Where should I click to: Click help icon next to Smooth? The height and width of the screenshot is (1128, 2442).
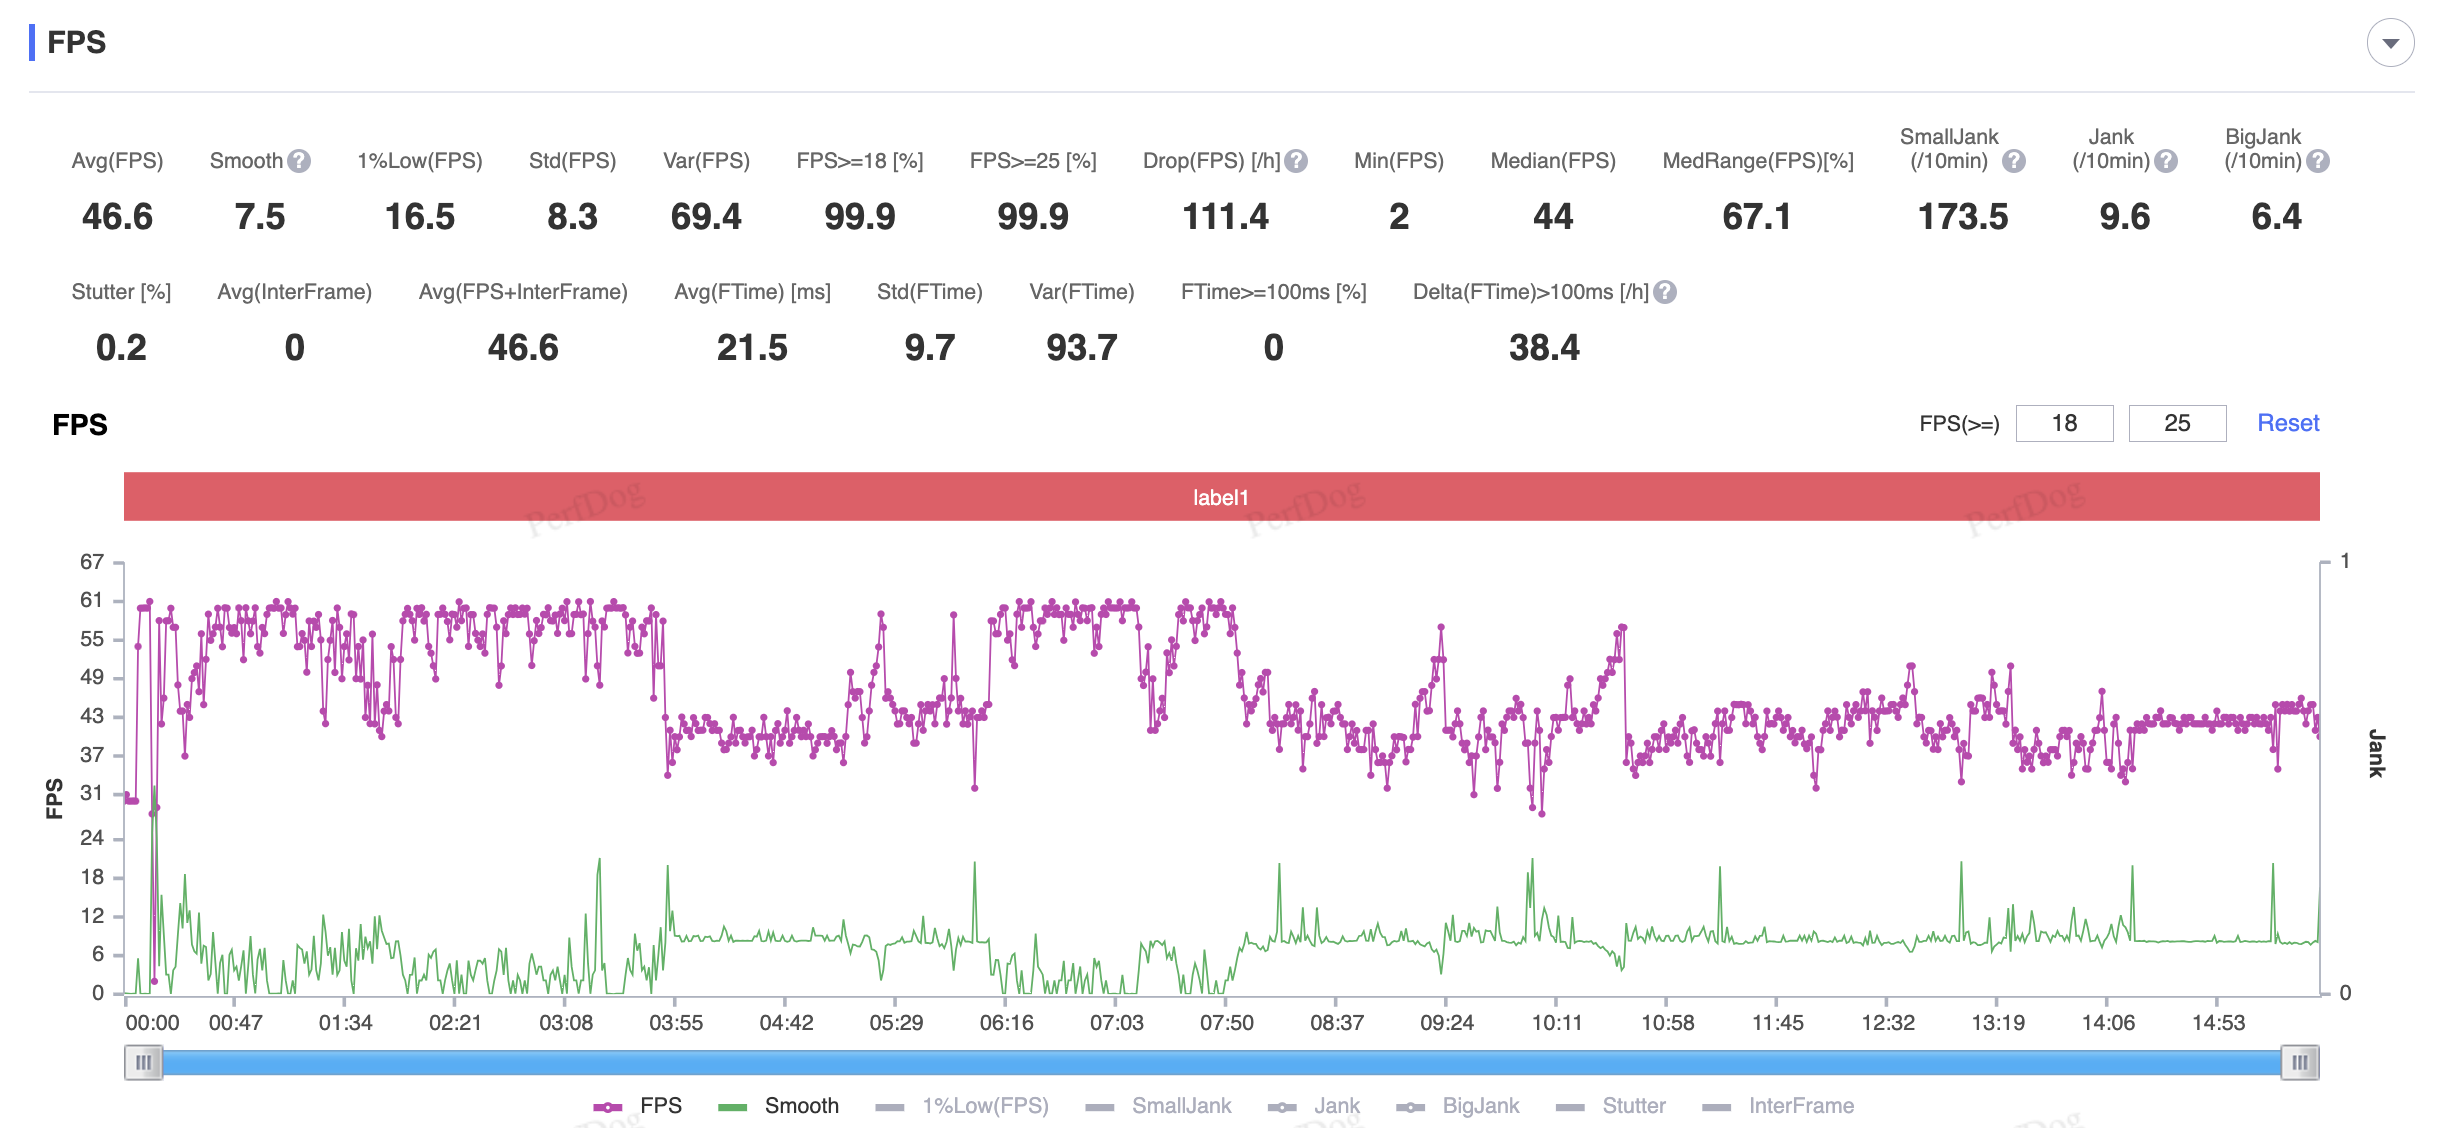(299, 161)
